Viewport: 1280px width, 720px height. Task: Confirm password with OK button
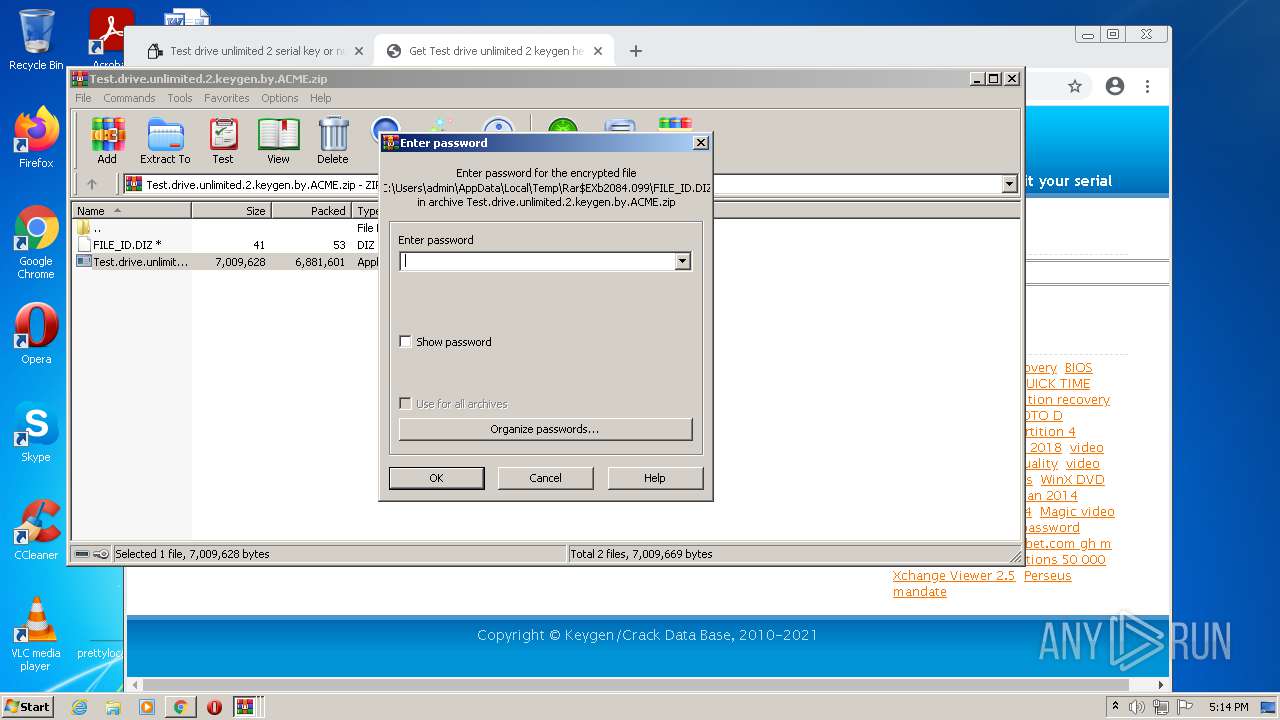436,478
